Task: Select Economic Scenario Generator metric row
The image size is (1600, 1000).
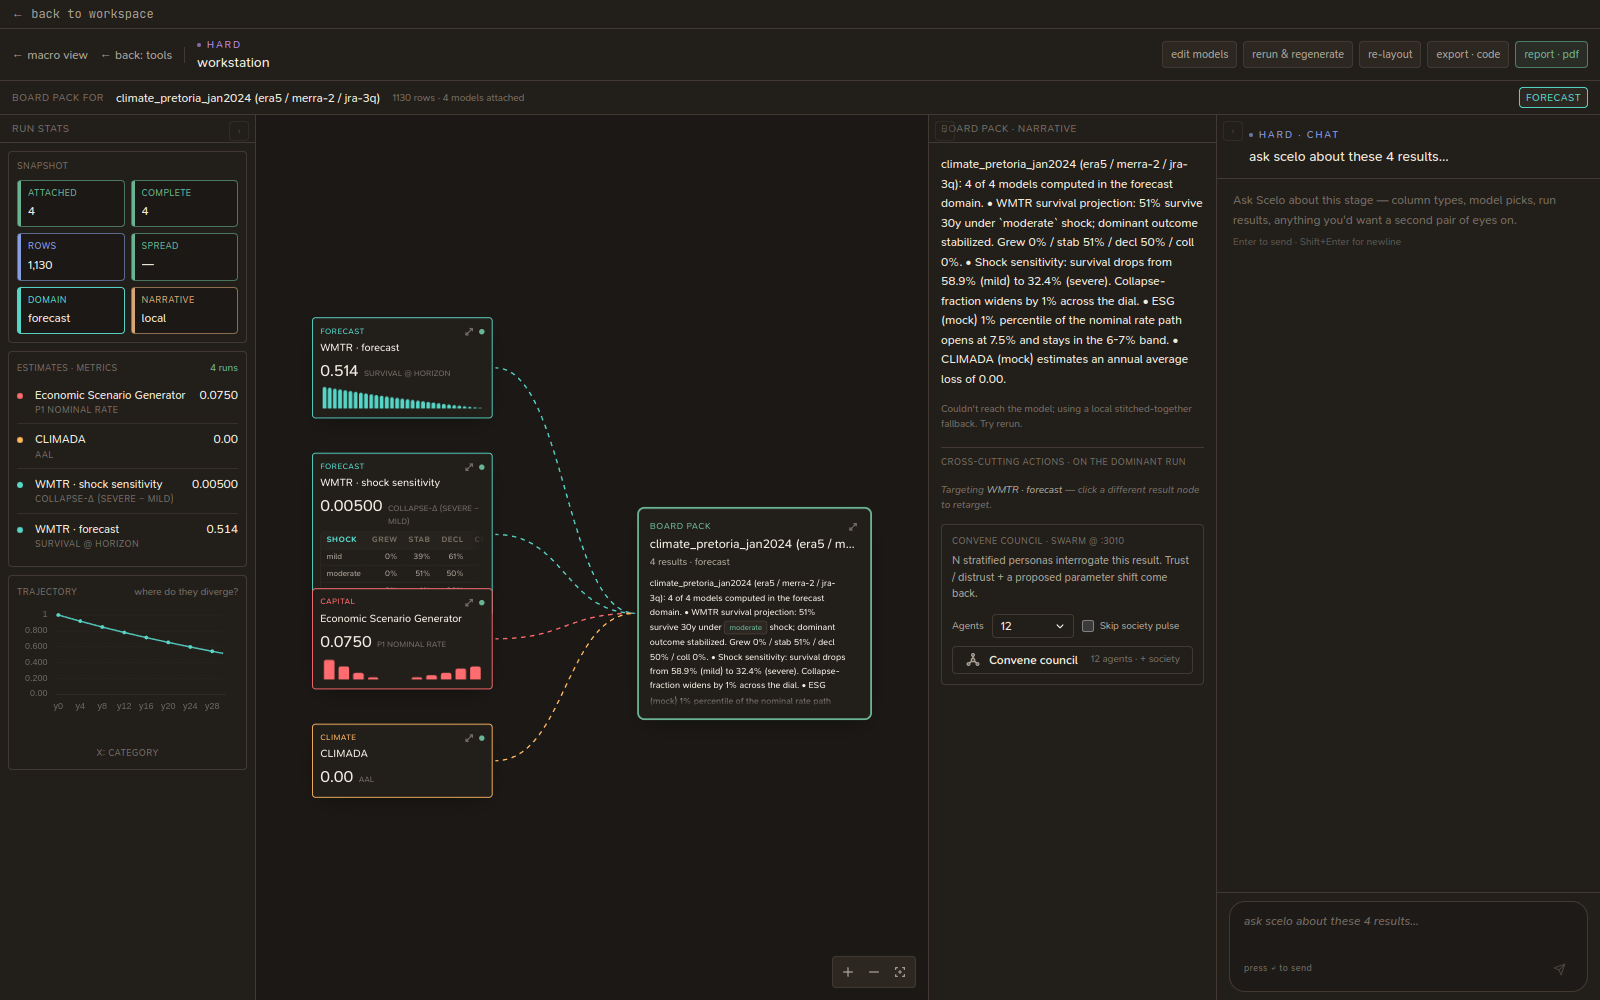Action: [x=127, y=402]
